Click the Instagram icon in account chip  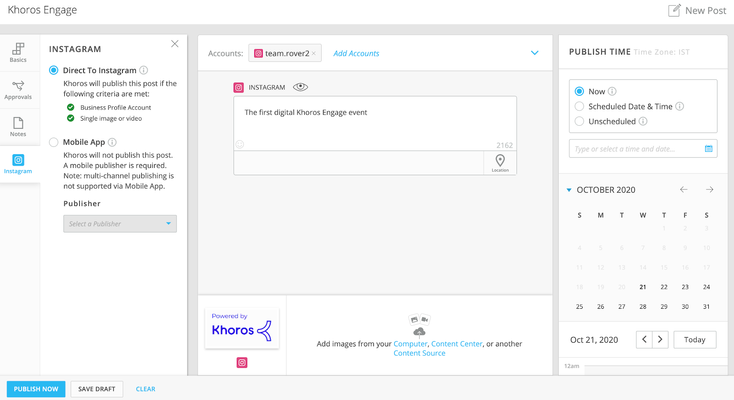click(258, 53)
